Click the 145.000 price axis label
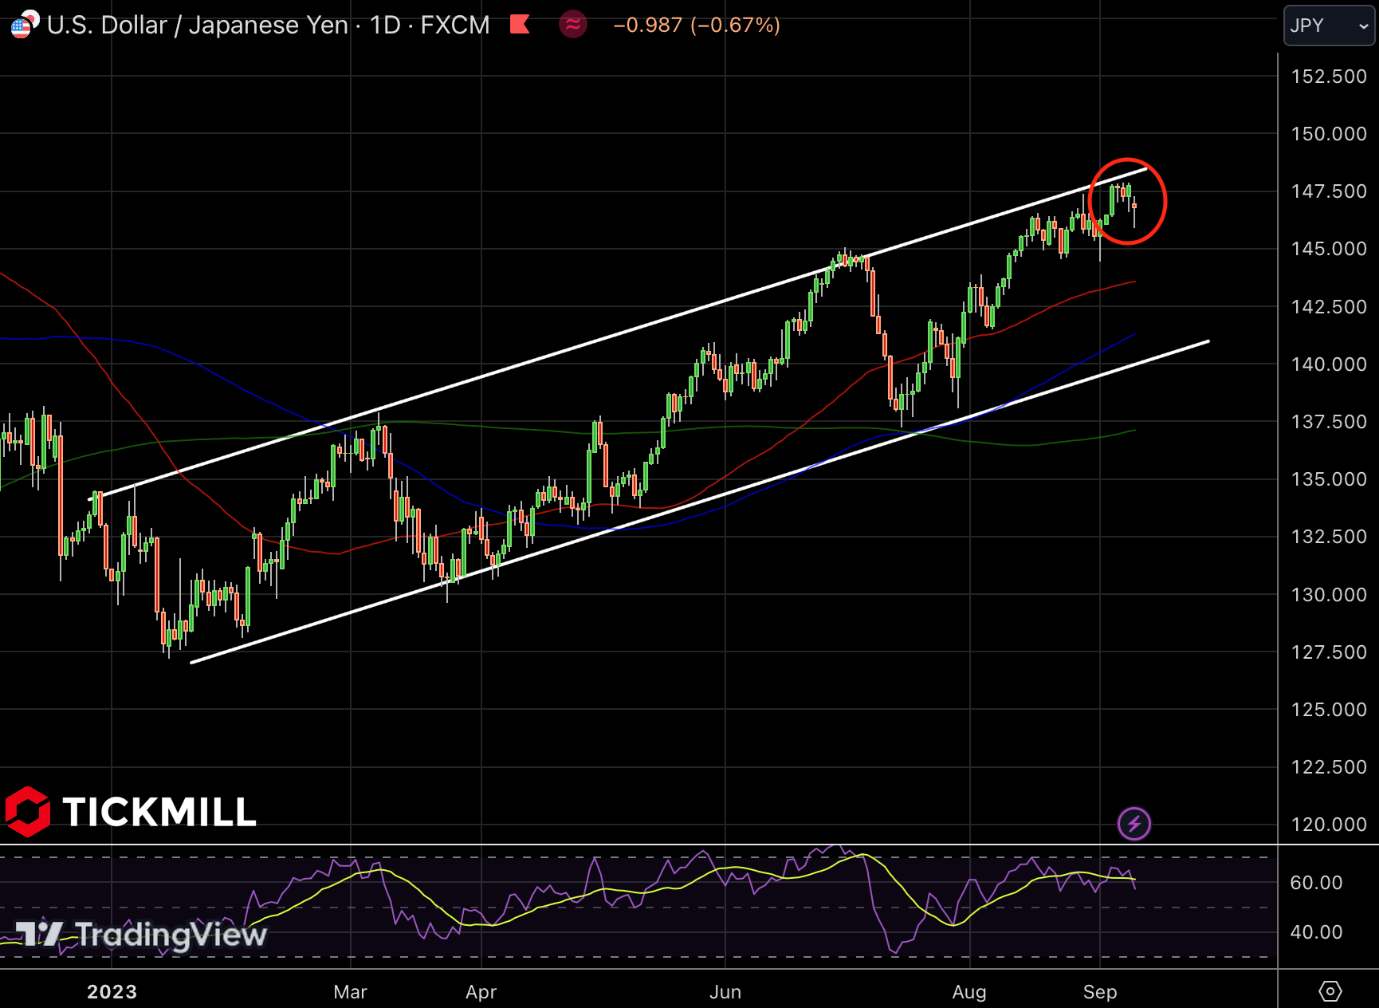 pyautogui.click(x=1329, y=249)
